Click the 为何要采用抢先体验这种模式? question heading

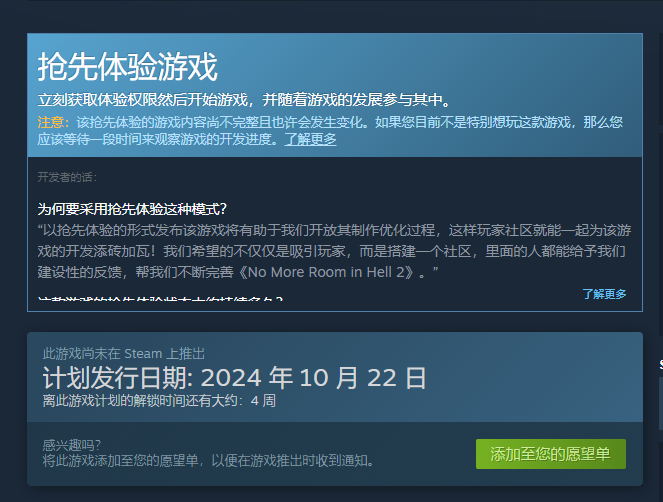coord(132,209)
